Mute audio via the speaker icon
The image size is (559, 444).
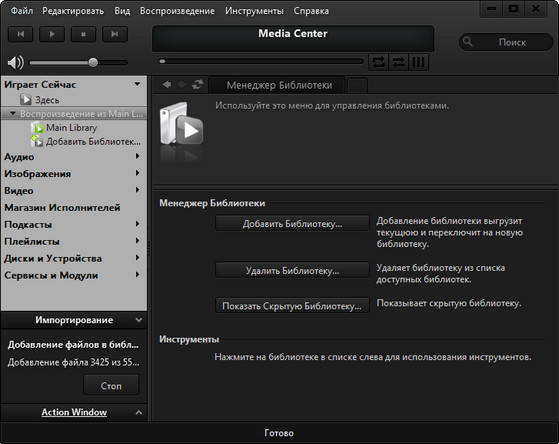pyautogui.click(x=15, y=63)
